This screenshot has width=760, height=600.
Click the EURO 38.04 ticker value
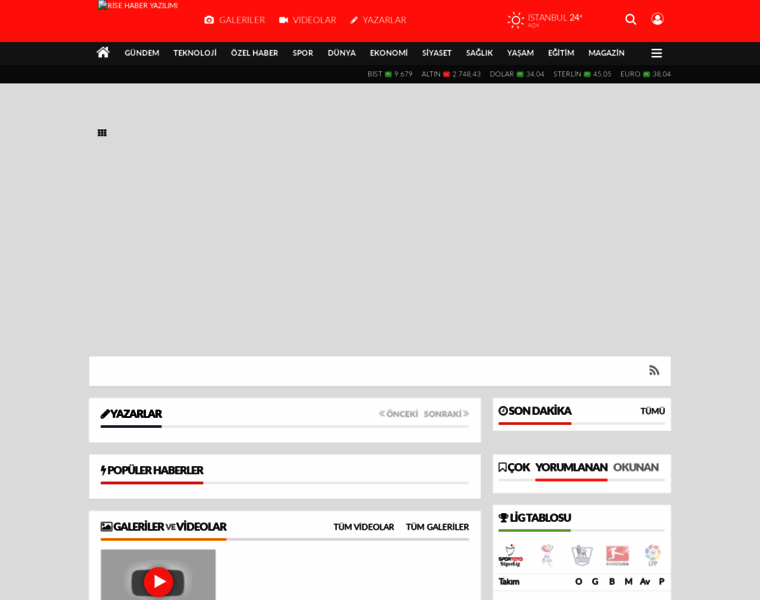[x=645, y=74]
